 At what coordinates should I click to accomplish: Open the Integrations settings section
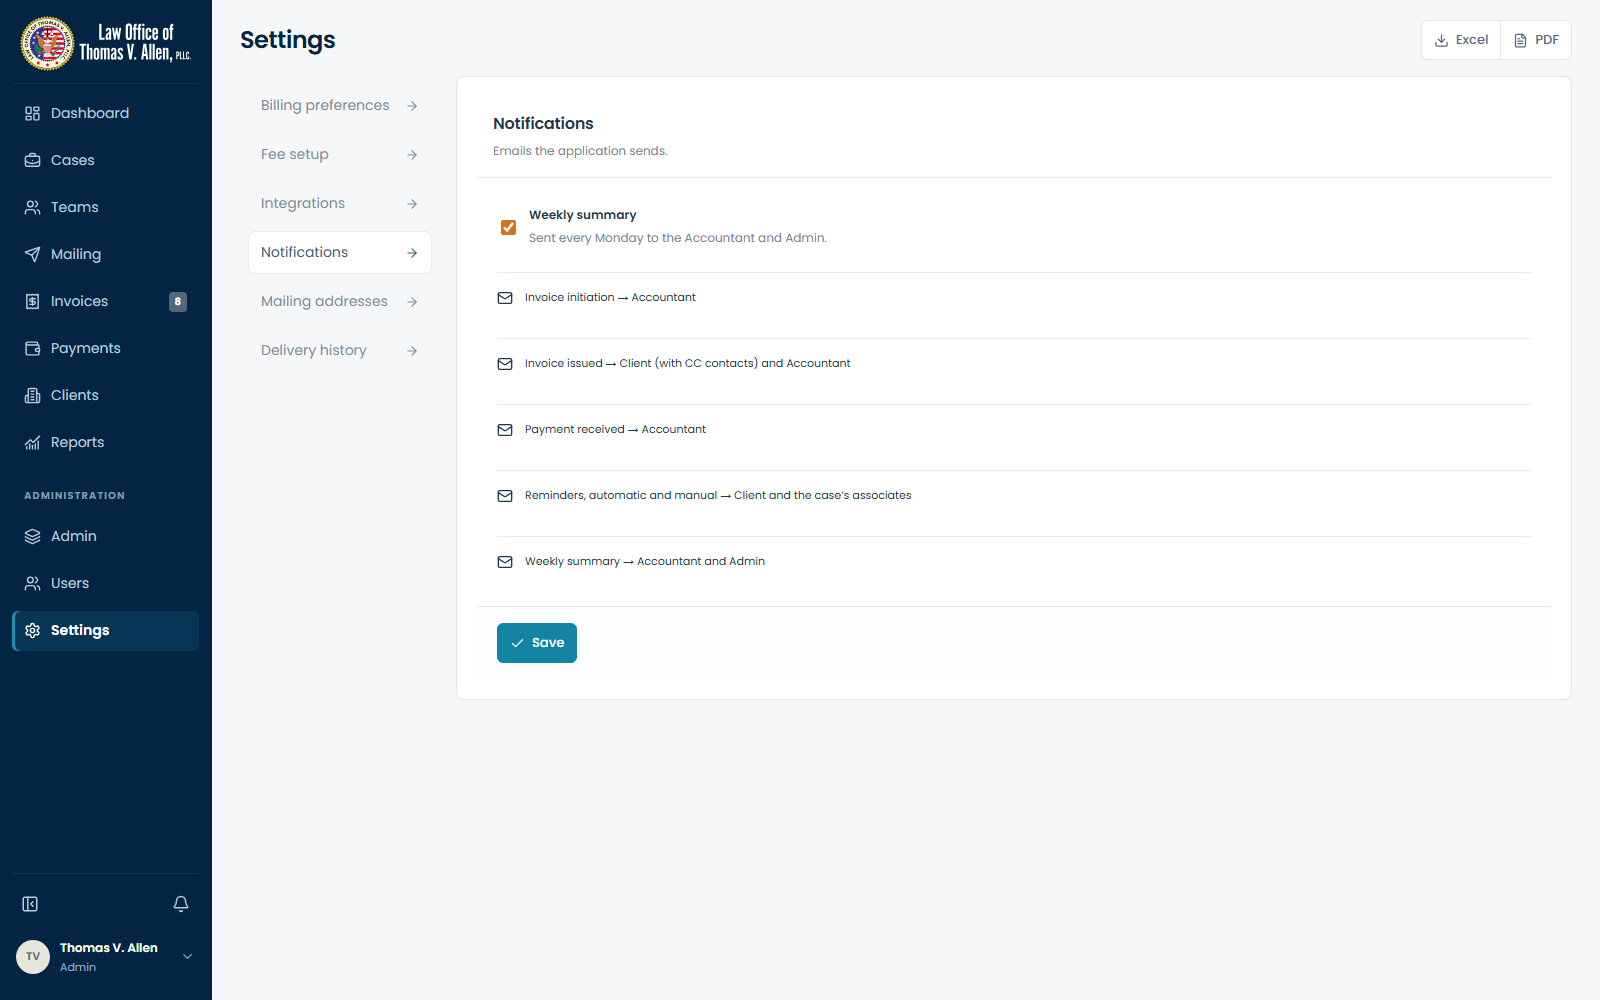[x=340, y=203]
